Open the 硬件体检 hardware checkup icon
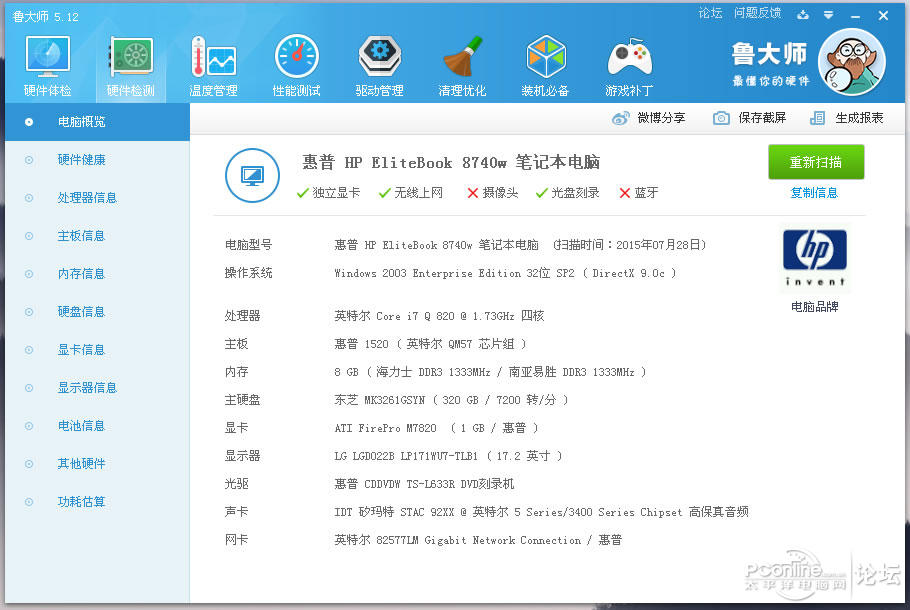This screenshot has width=910, height=610. [x=48, y=65]
